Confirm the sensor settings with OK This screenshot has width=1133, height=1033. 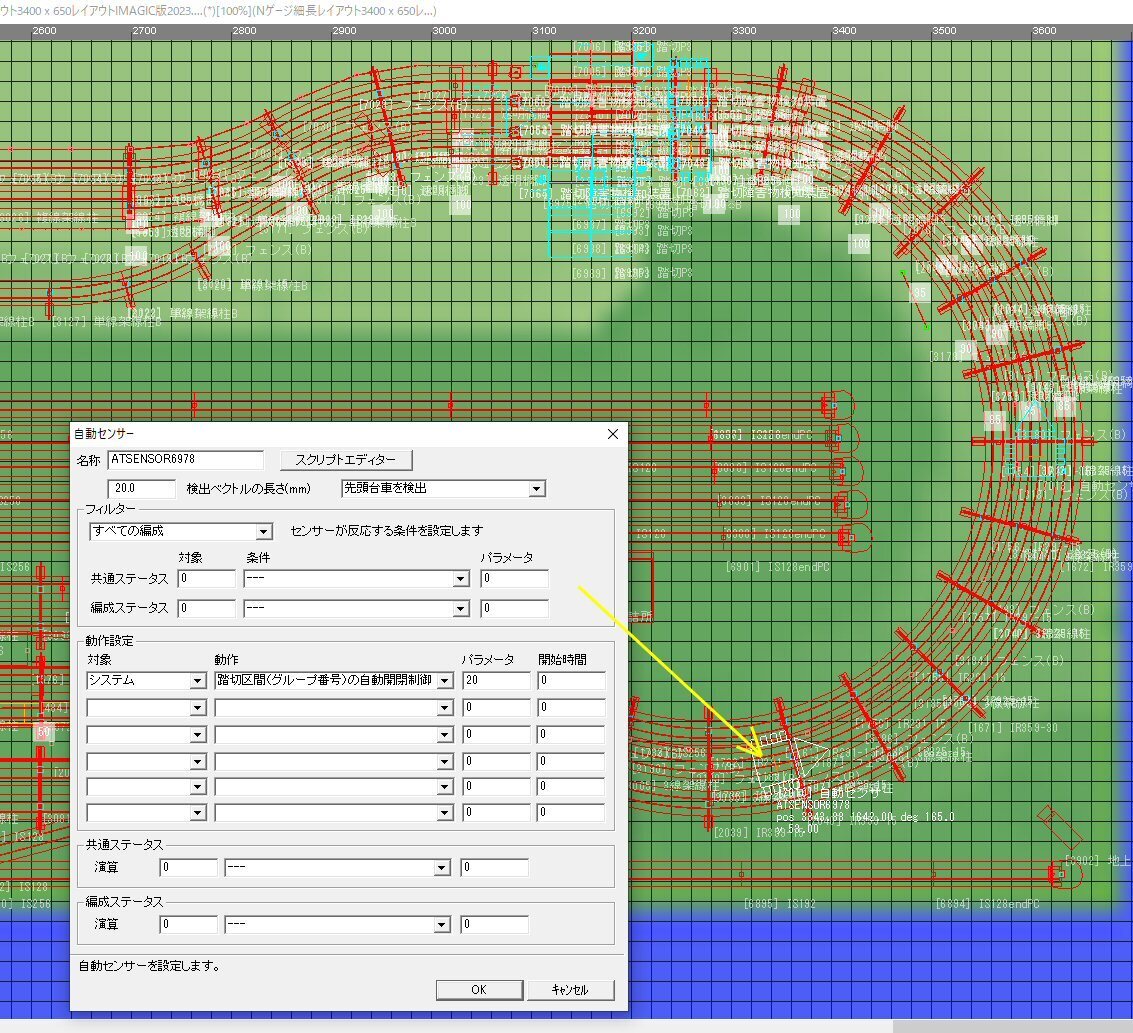point(479,990)
